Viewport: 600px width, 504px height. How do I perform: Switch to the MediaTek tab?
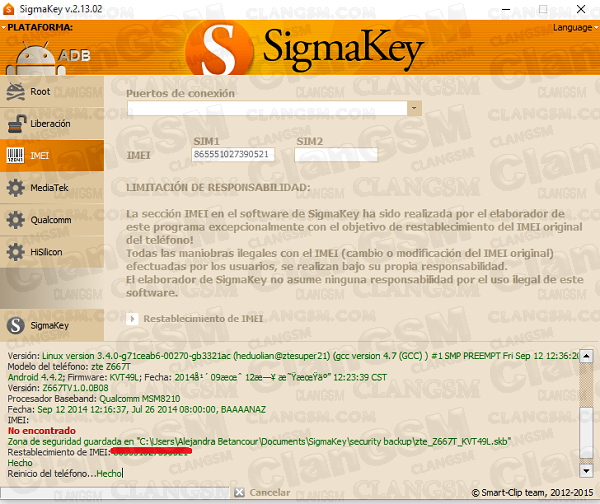pos(52,188)
